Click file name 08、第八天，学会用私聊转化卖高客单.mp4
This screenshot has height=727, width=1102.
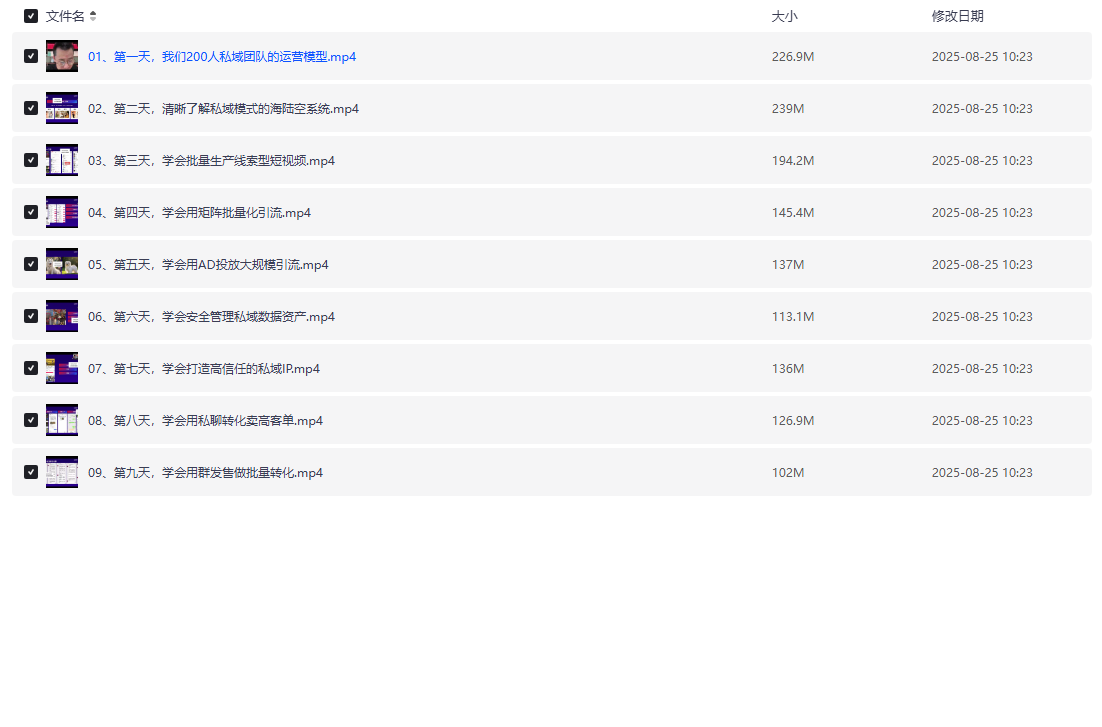point(205,421)
